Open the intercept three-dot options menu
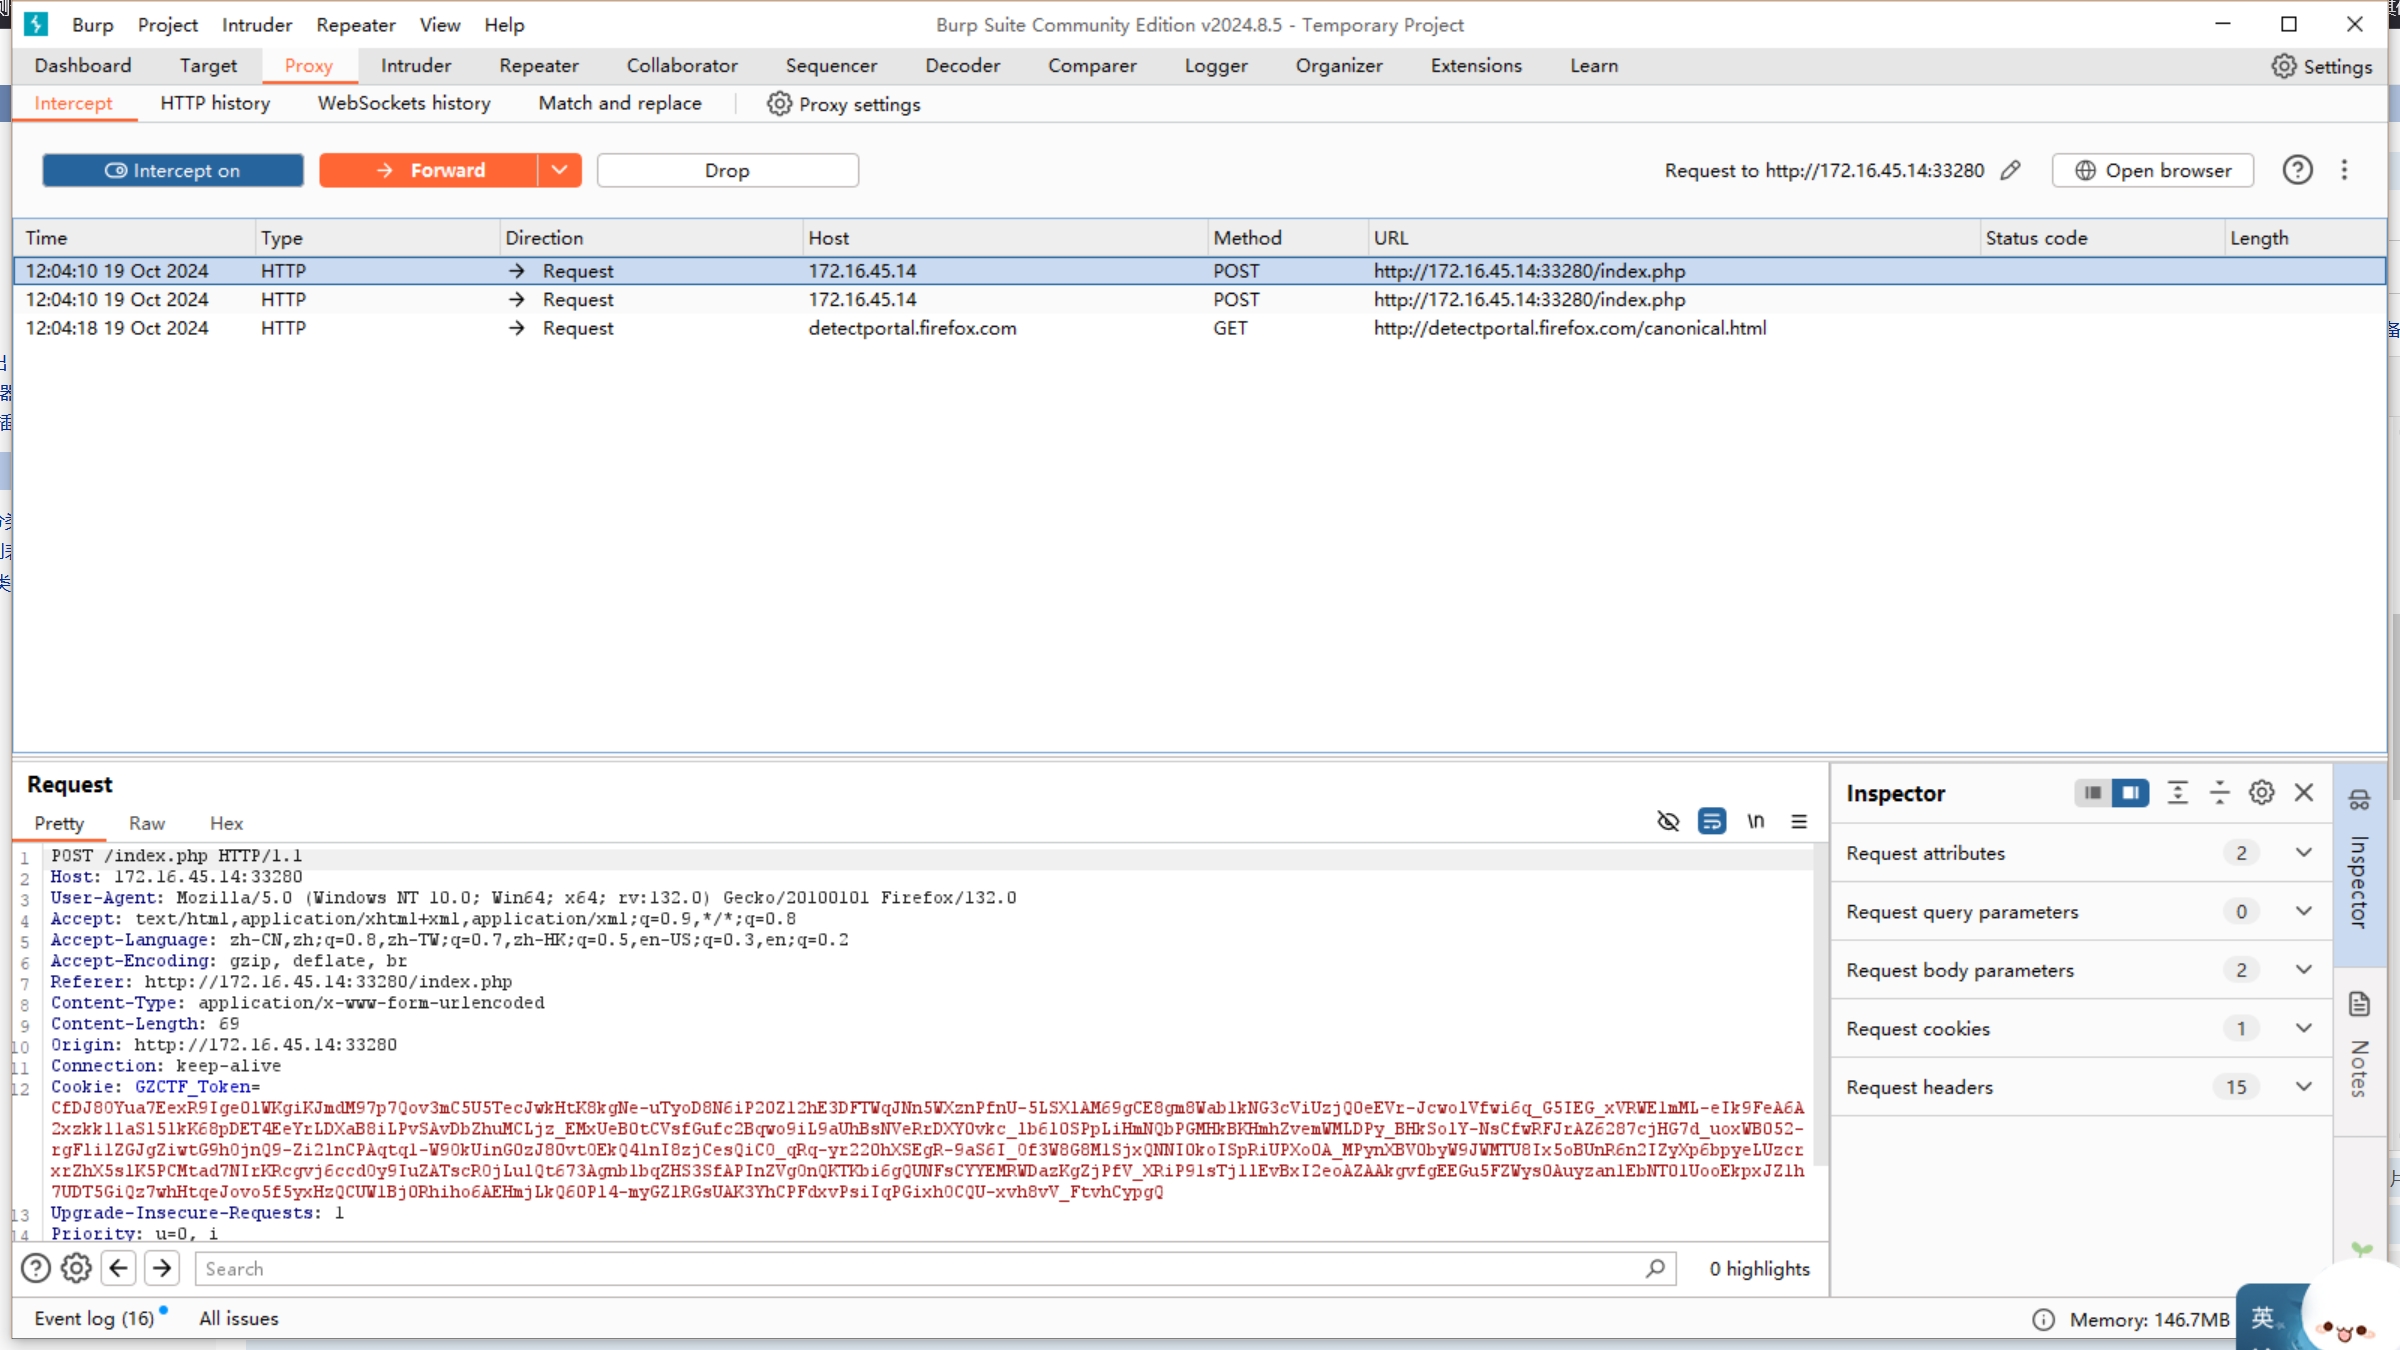This screenshot has width=2400, height=1350. pyautogui.click(x=2344, y=170)
